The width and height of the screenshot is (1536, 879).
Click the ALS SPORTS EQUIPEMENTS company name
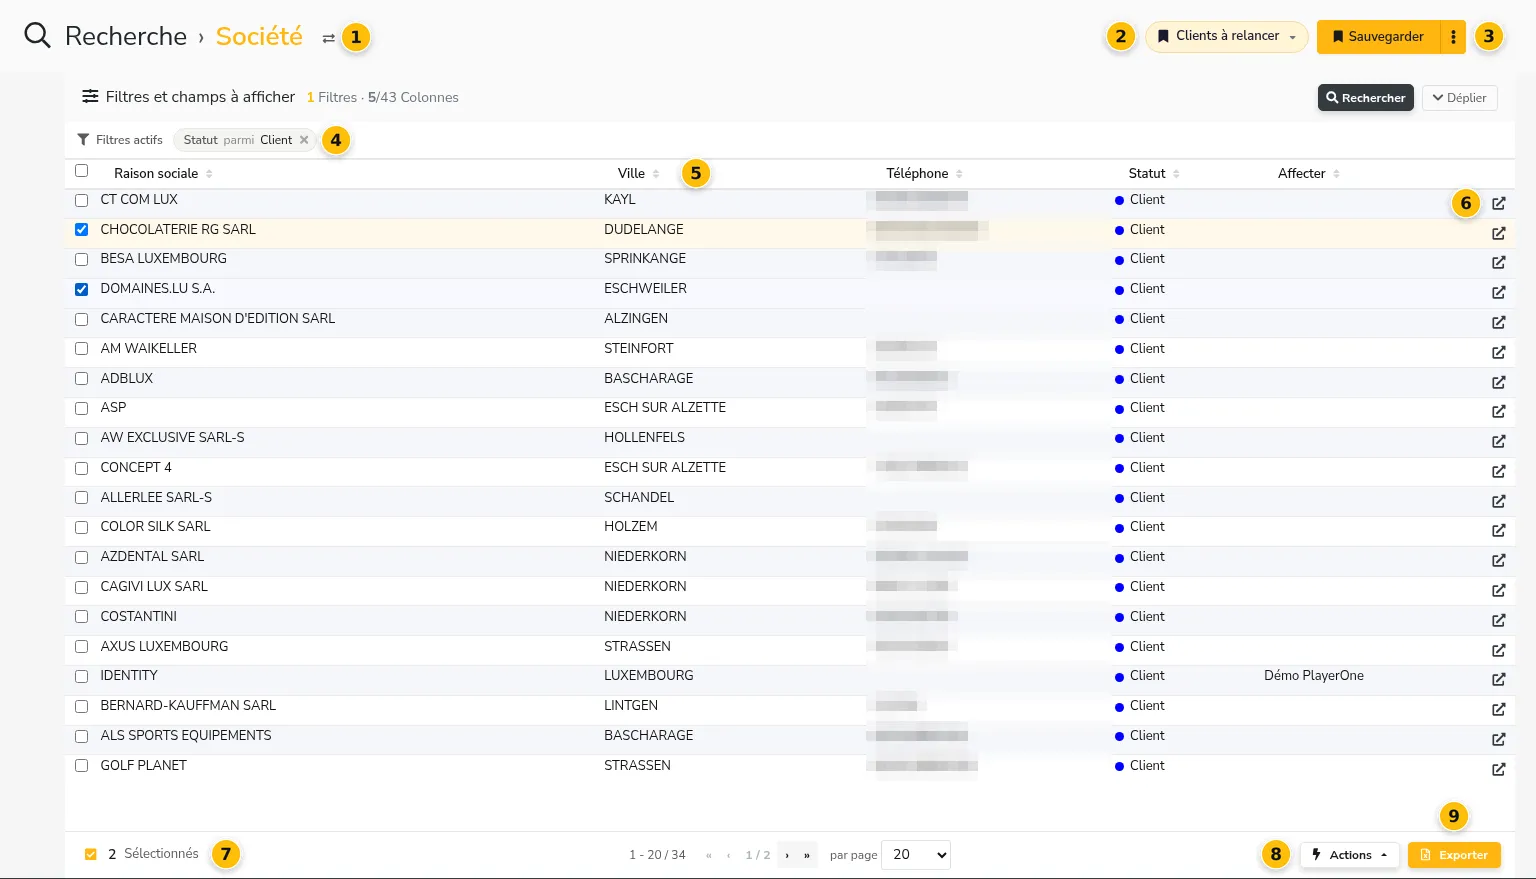click(186, 736)
